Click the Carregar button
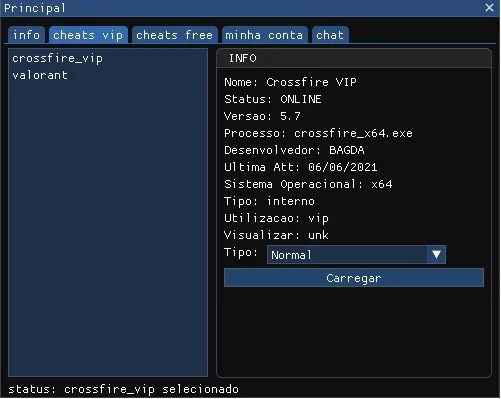 (354, 278)
